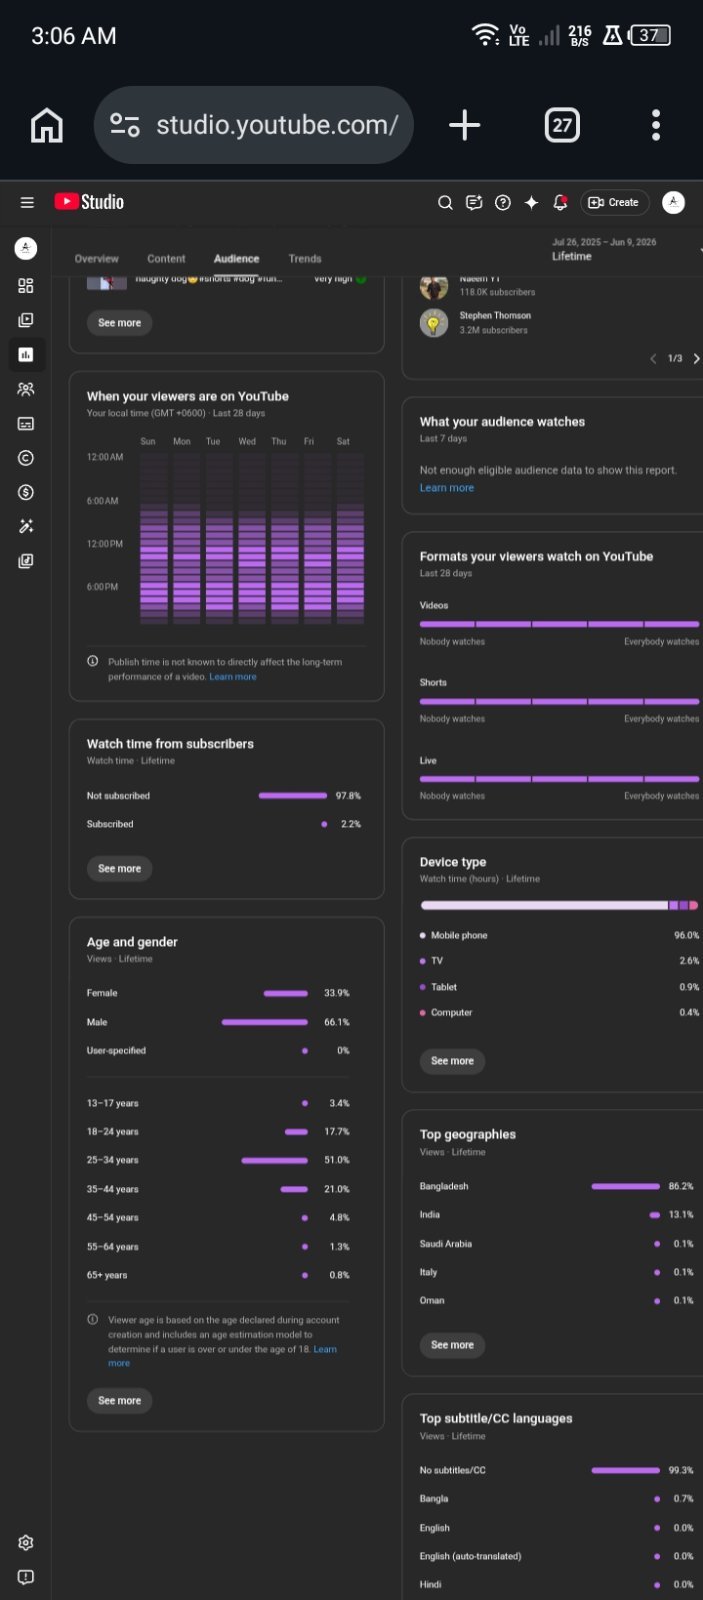Open search in the Studio header
The width and height of the screenshot is (703, 1600).
(x=446, y=202)
